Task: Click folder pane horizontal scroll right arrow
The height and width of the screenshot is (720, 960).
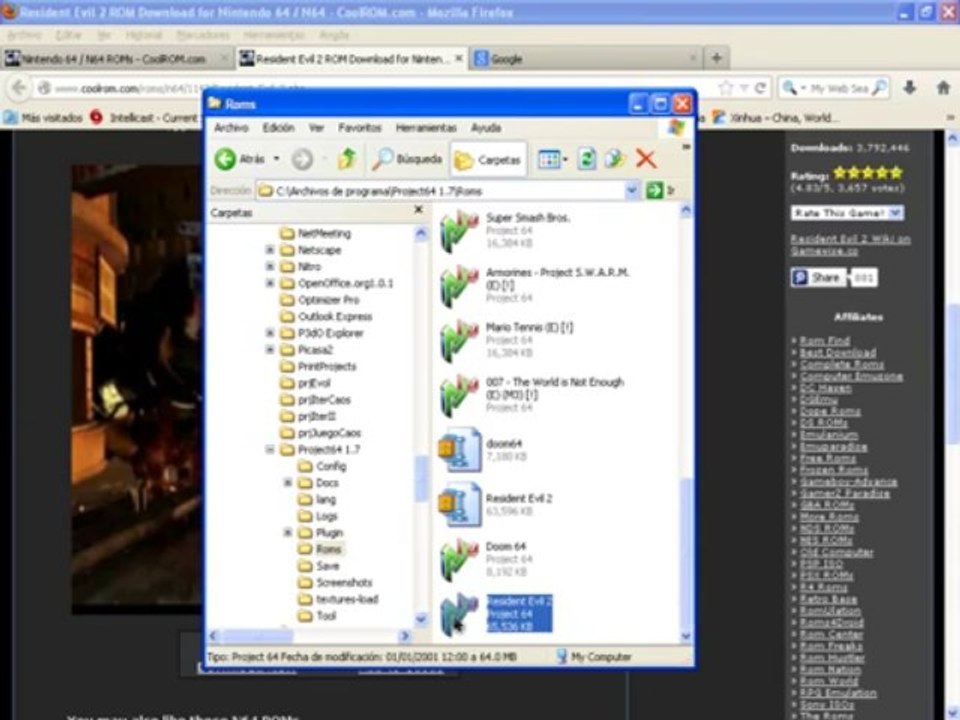Action: coord(405,636)
